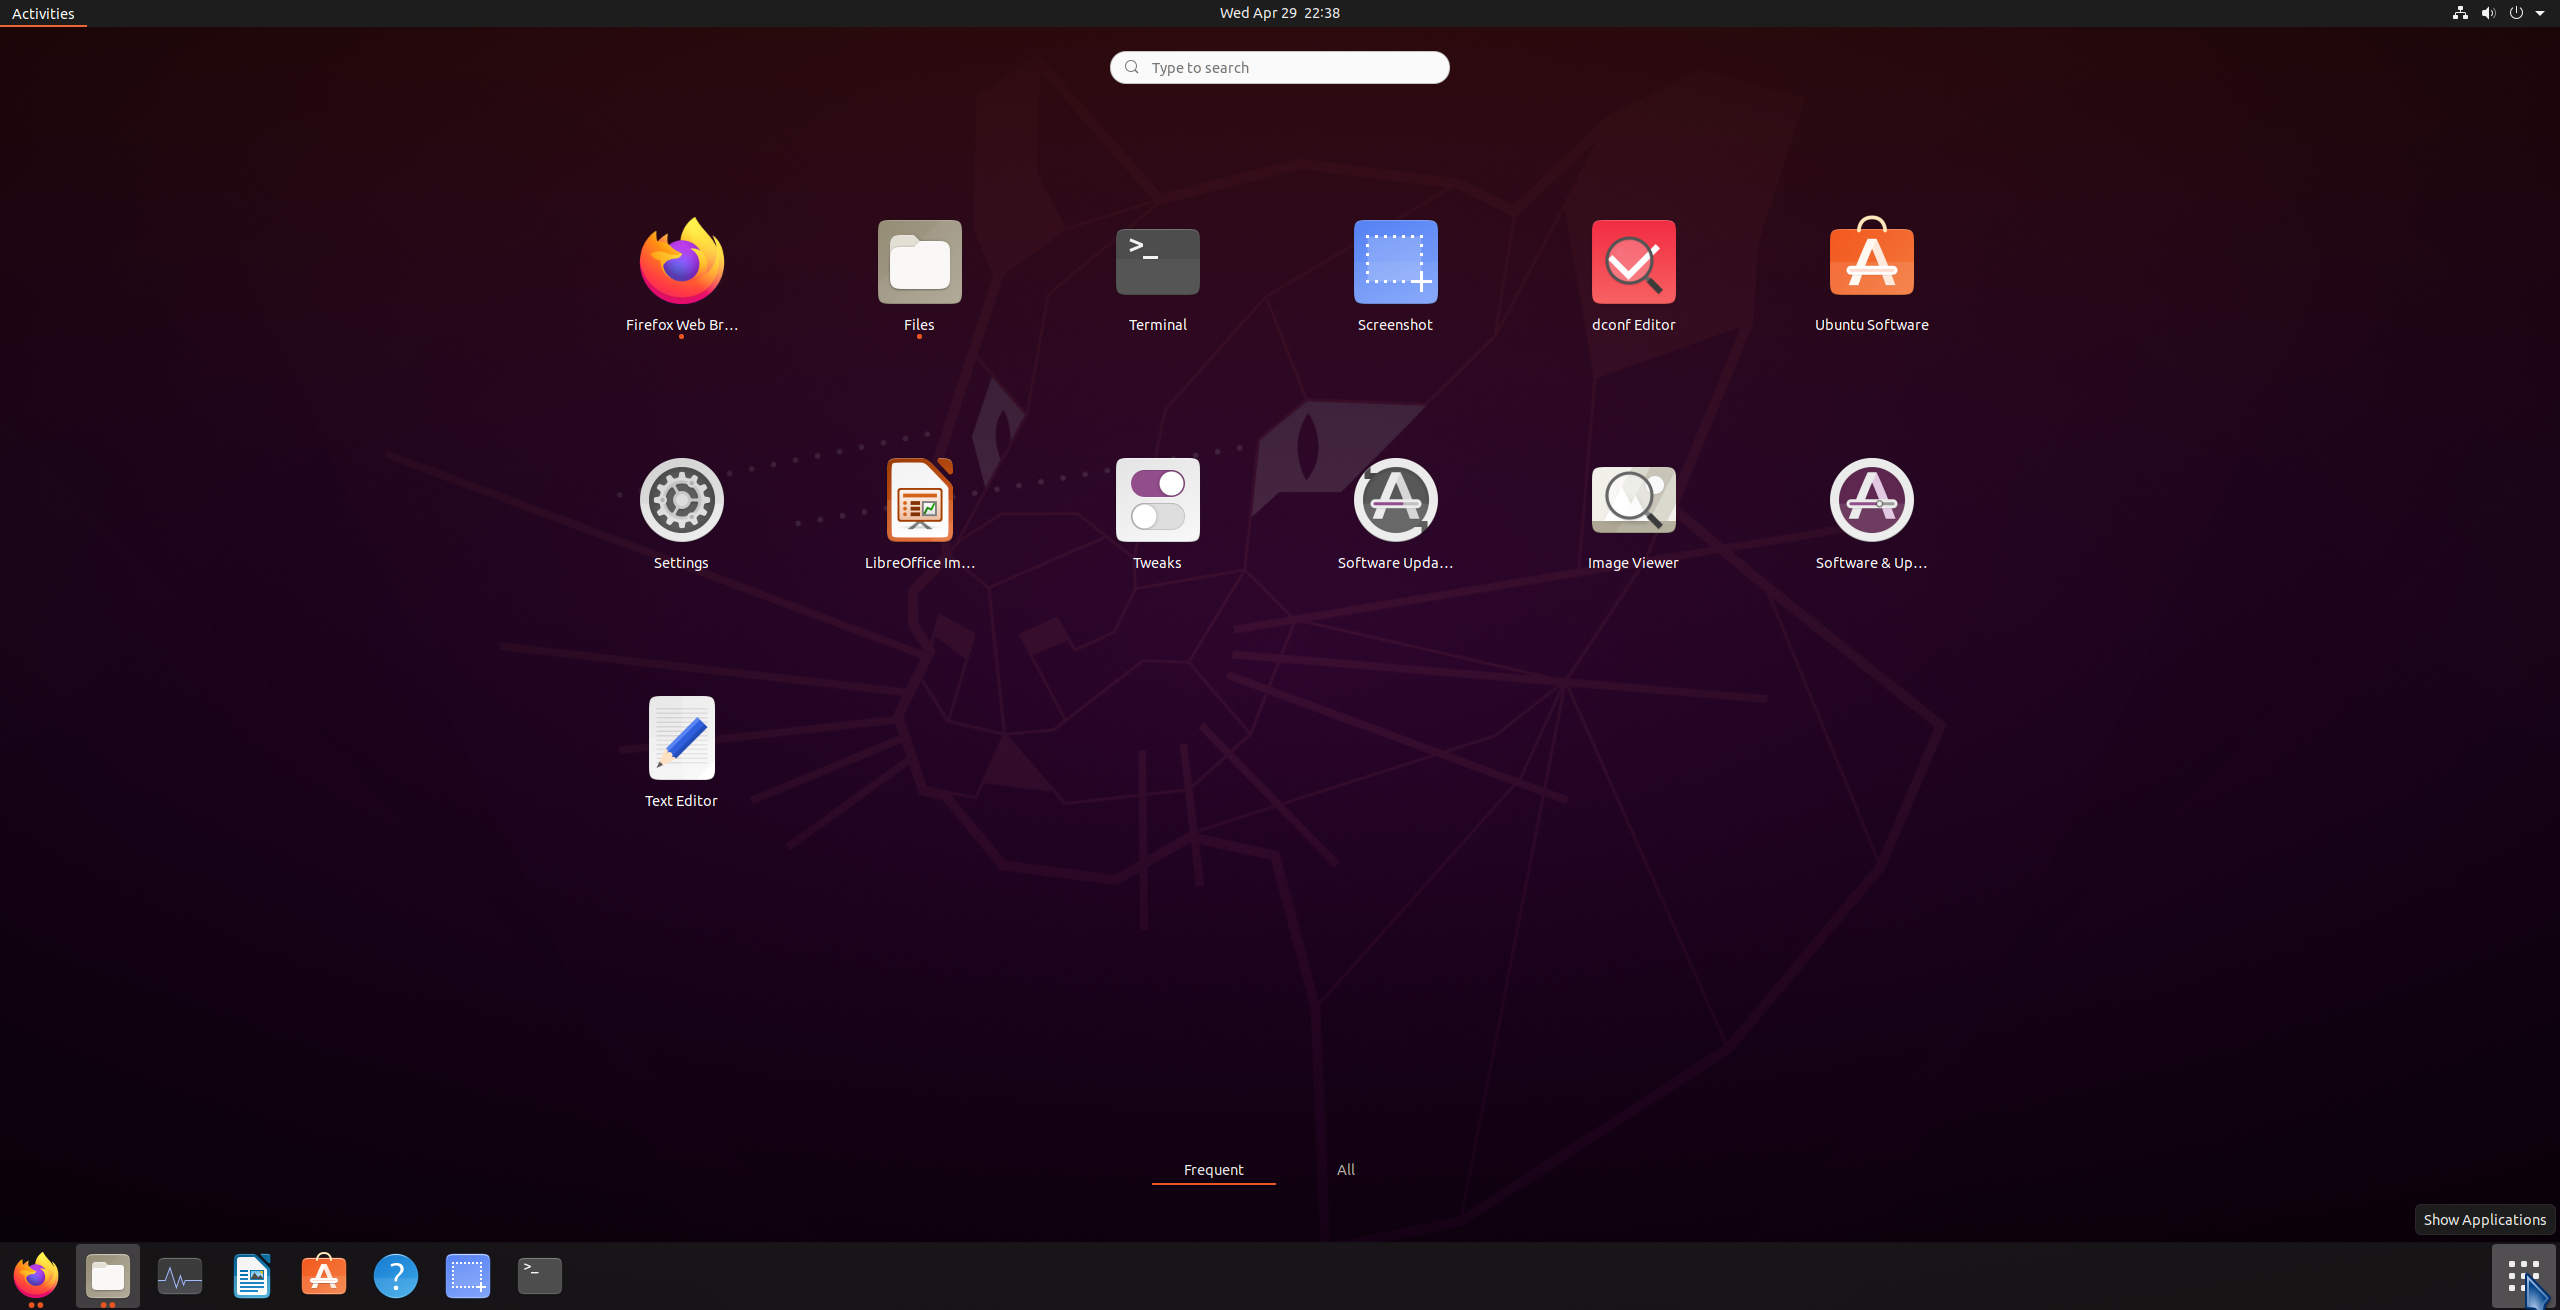
Task: Open the Terminal app icon in grid
Action: coord(1157,262)
